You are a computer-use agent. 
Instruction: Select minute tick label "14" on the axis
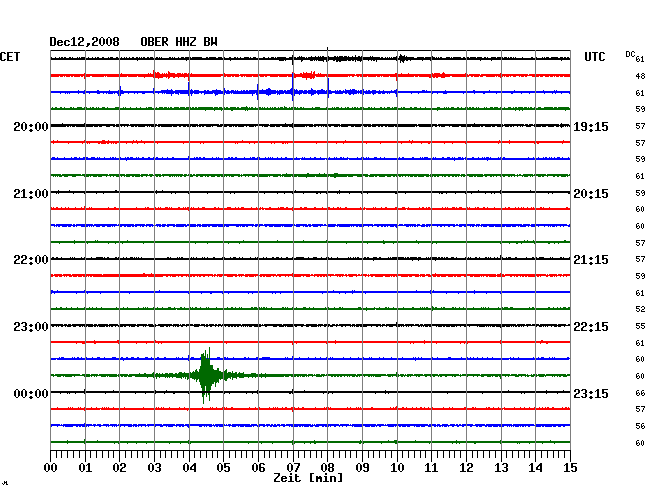[x=535, y=467]
